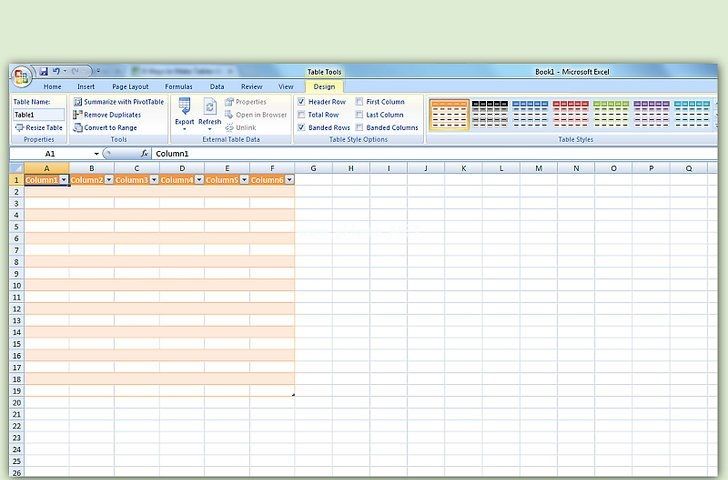This screenshot has height=480, width=728.
Task: Click the Undo arrow icon
Action: click(x=57, y=72)
